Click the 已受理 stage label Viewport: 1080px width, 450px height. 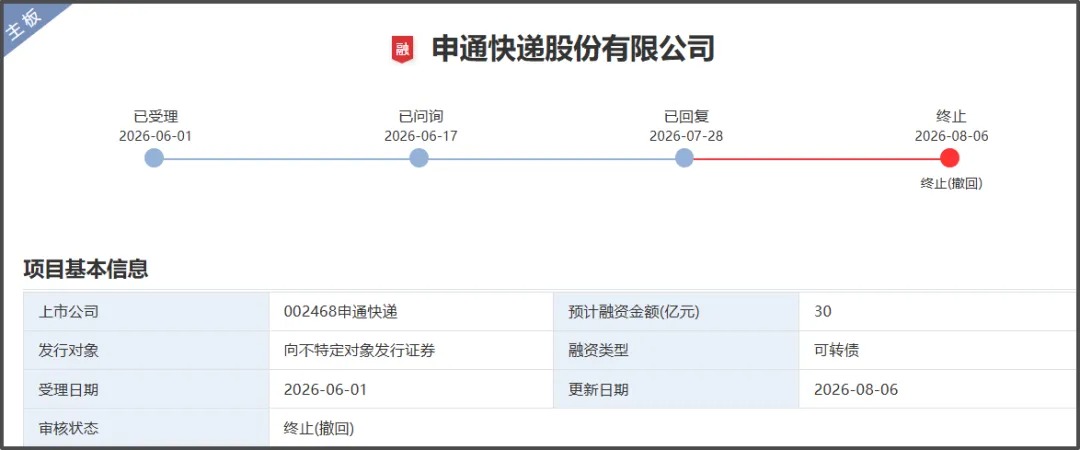tap(156, 116)
